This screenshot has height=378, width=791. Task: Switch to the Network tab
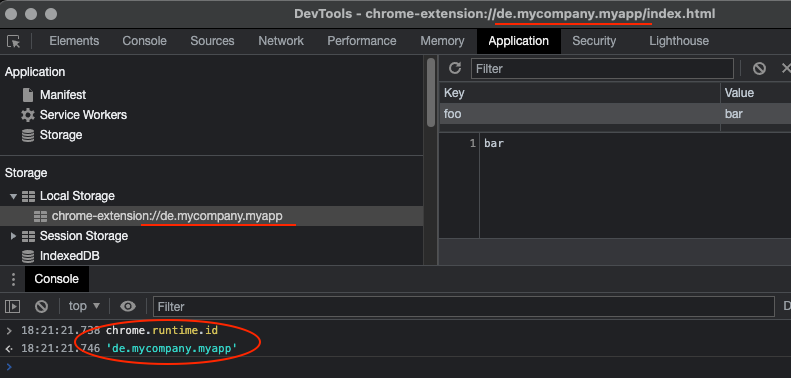(x=281, y=41)
